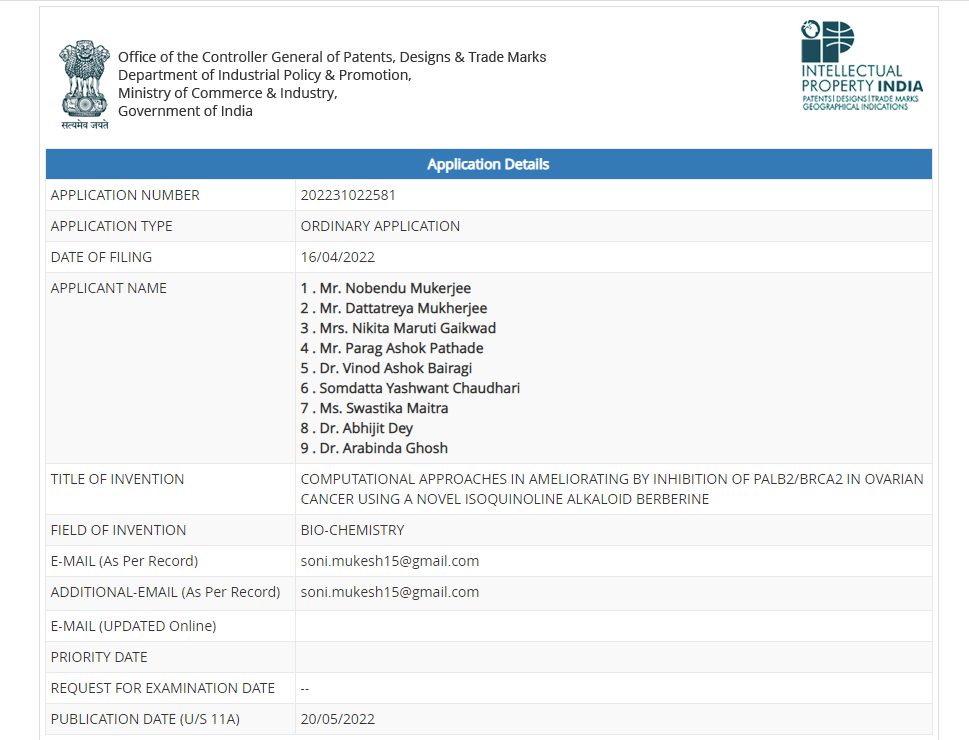
Task: Click the DATE OF FILING label
Action: [101, 257]
